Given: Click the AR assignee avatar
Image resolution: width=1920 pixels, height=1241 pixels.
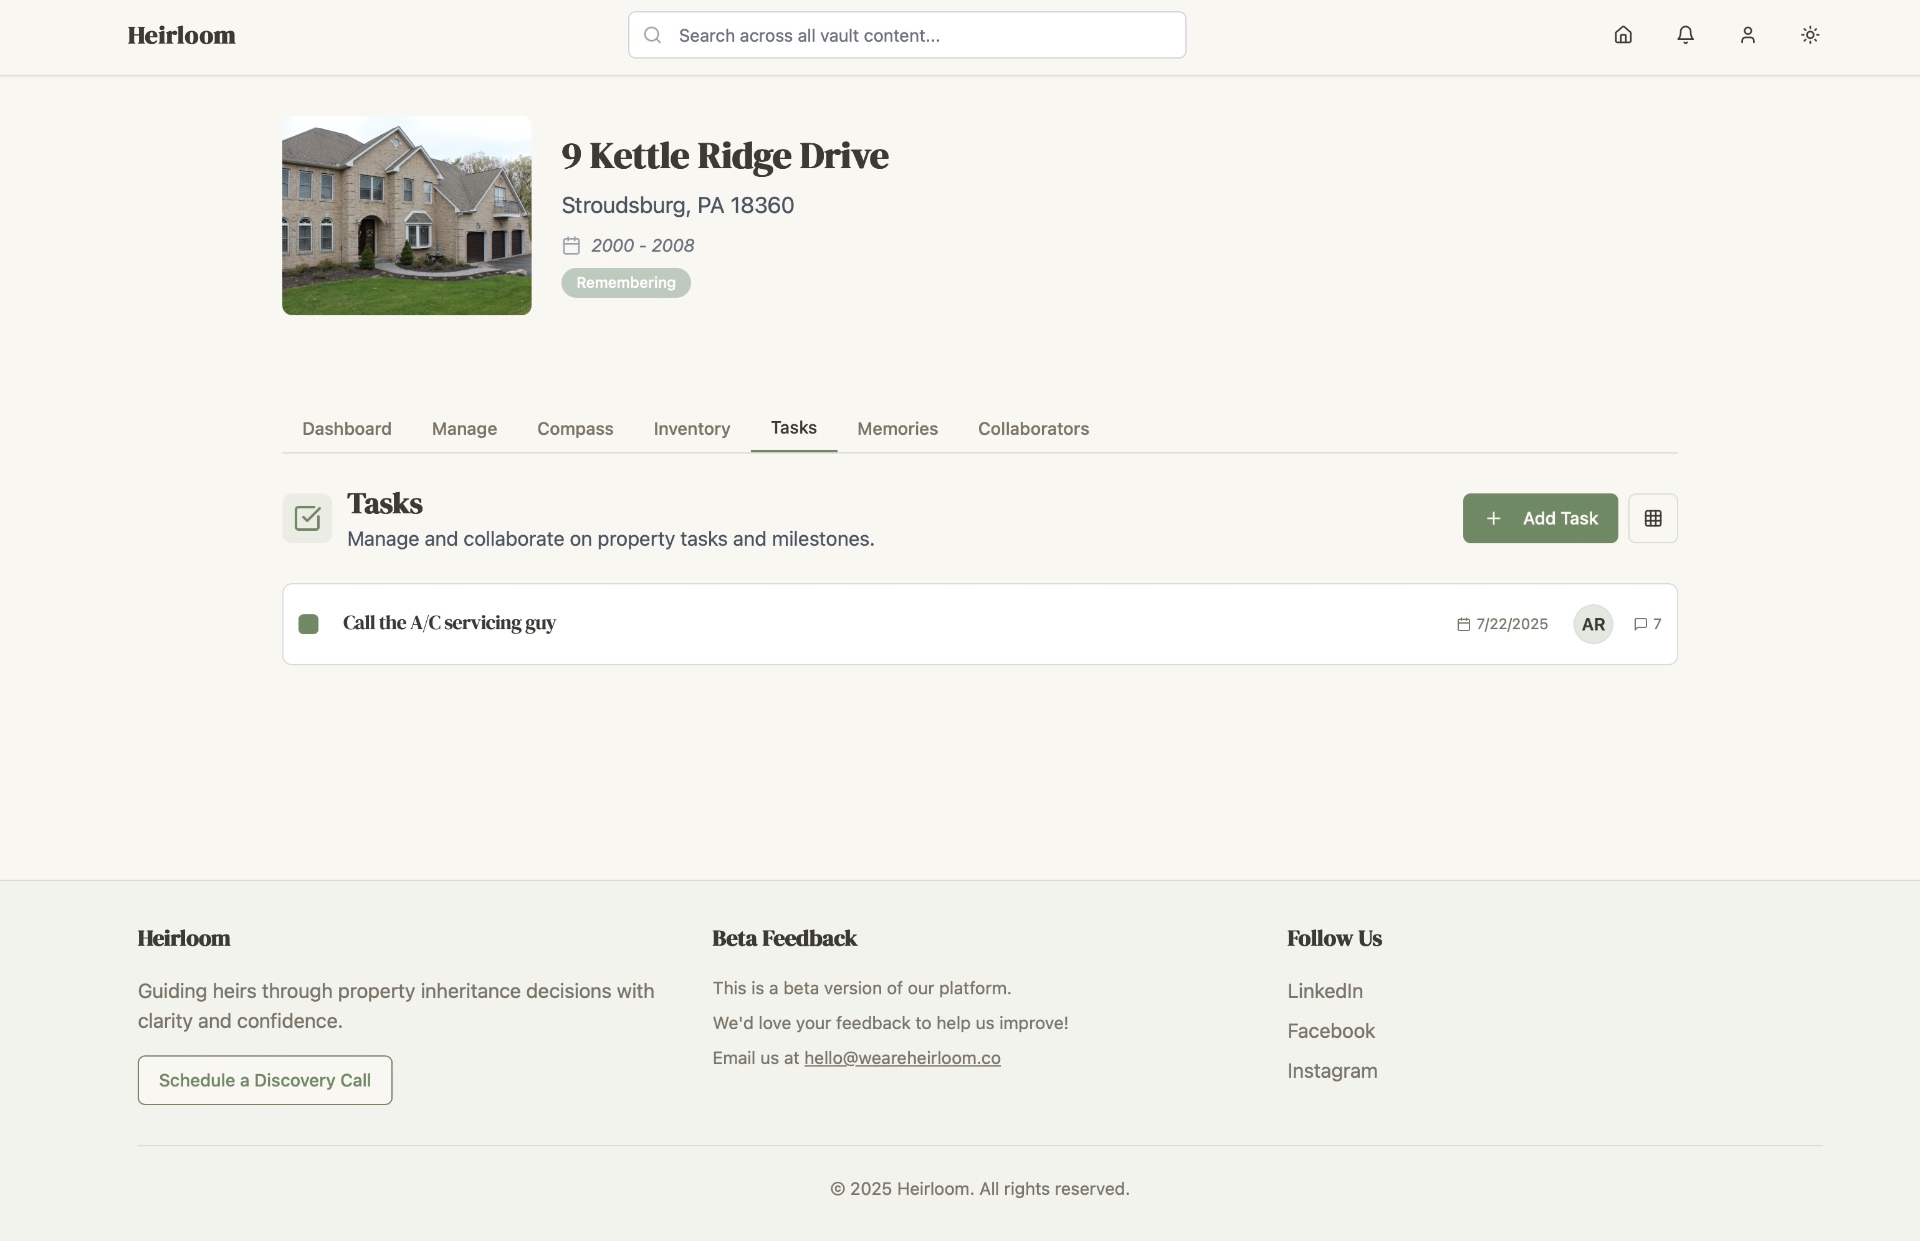Looking at the screenshot, I should click(x=1592, y=624).
